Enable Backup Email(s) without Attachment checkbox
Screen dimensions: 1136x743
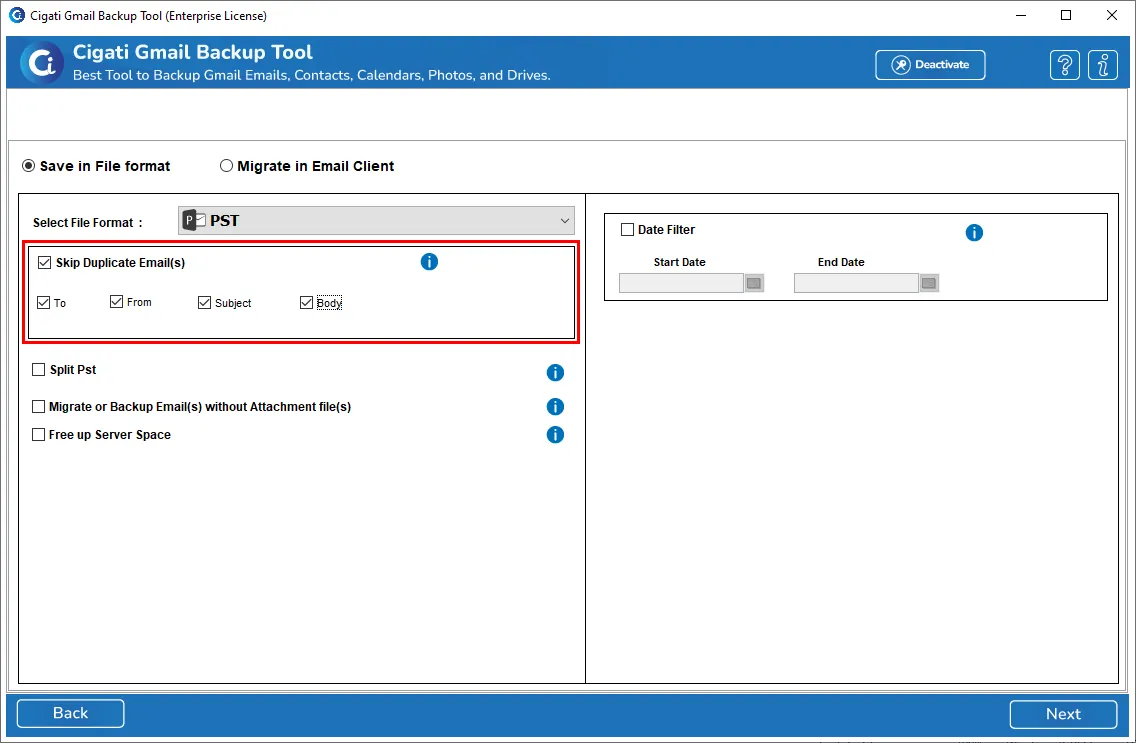click(x=38, y=406)
